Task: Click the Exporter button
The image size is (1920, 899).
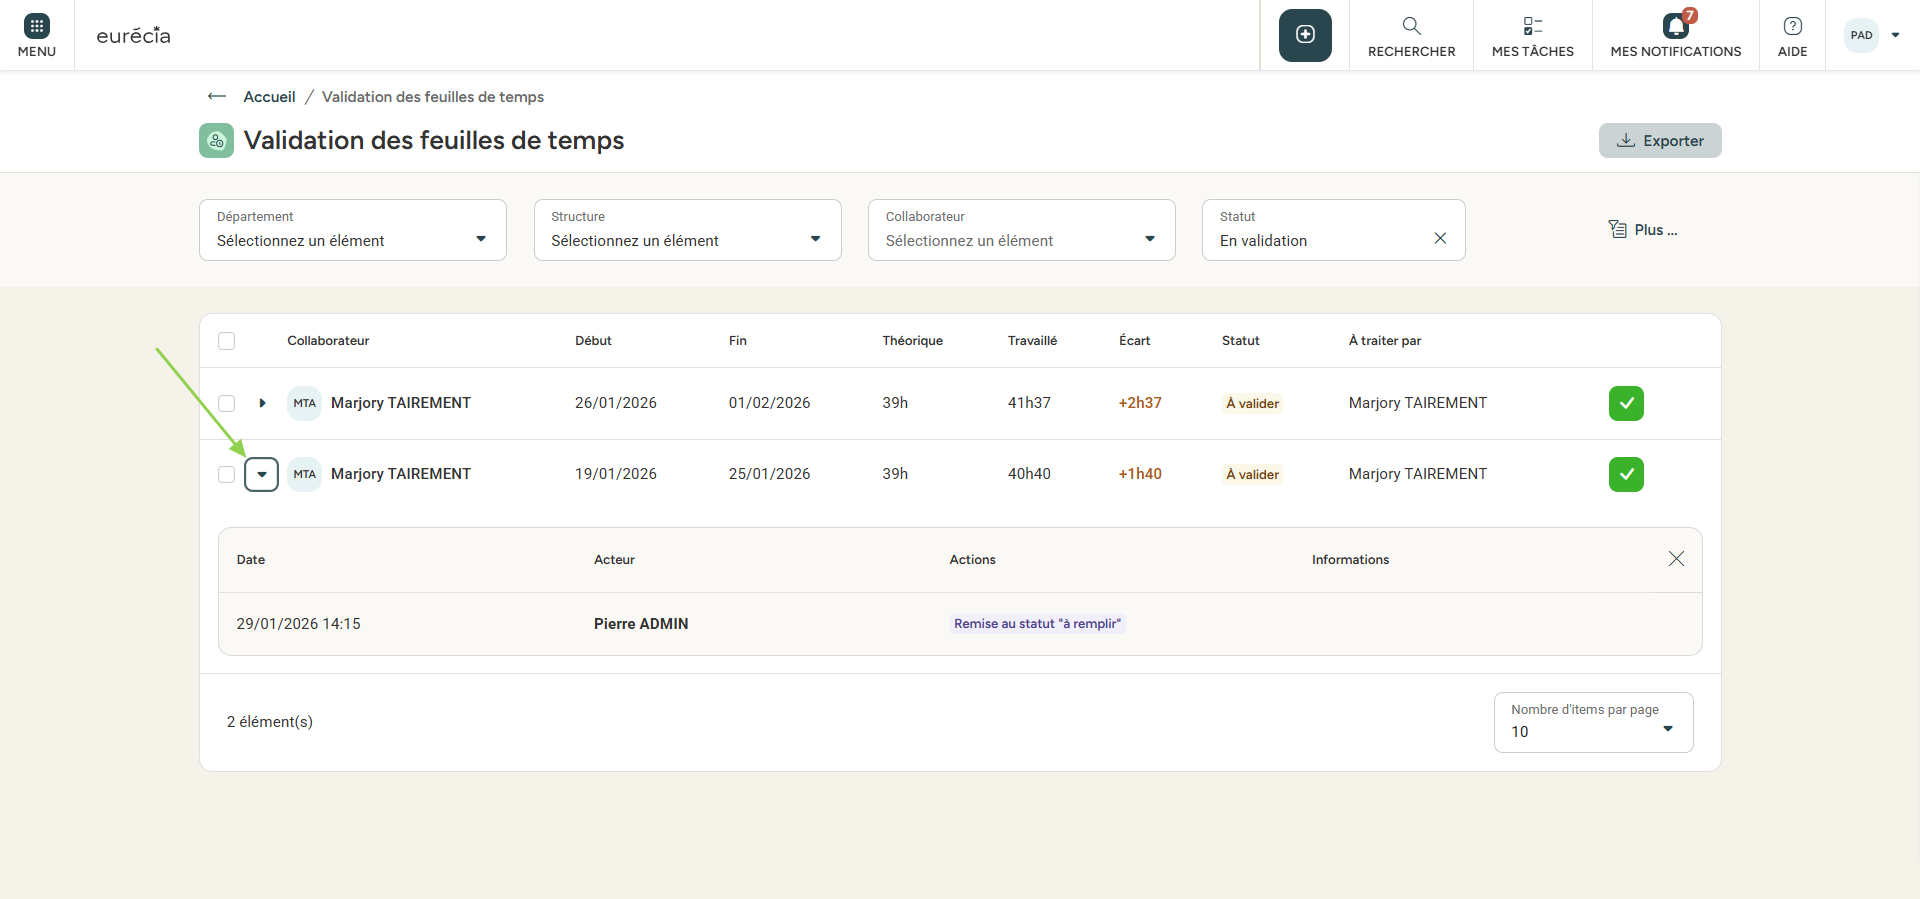Action: click(x=1660, y=141)
